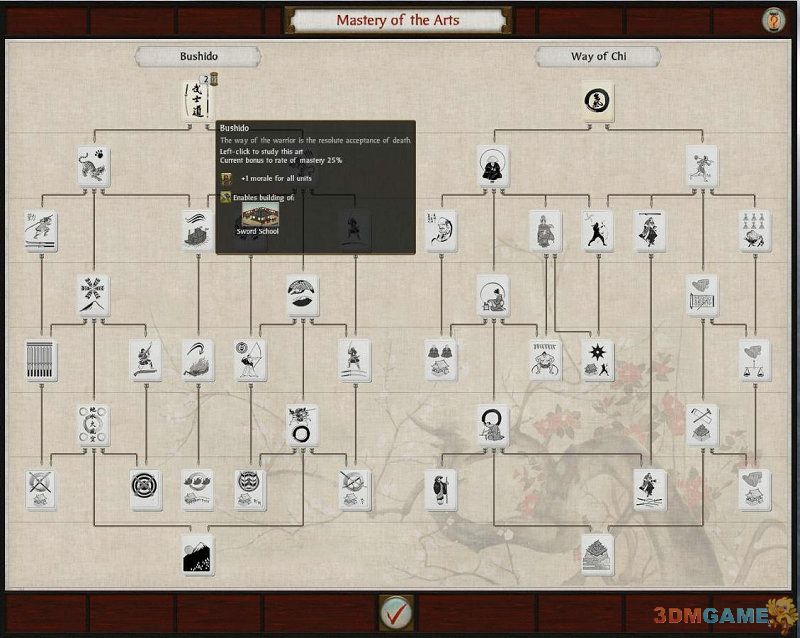Select the Way of Chi brush-circle root art
800x638 pixels.
point(598,101)
